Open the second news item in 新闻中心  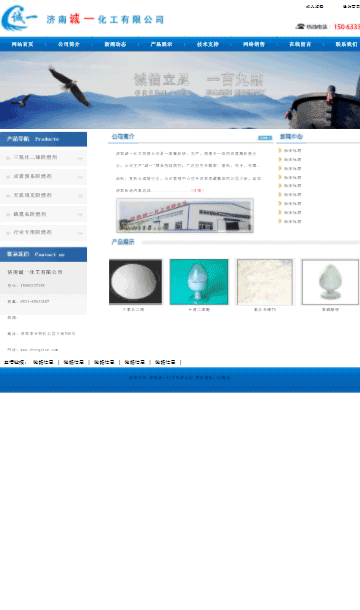coord(292,160)
